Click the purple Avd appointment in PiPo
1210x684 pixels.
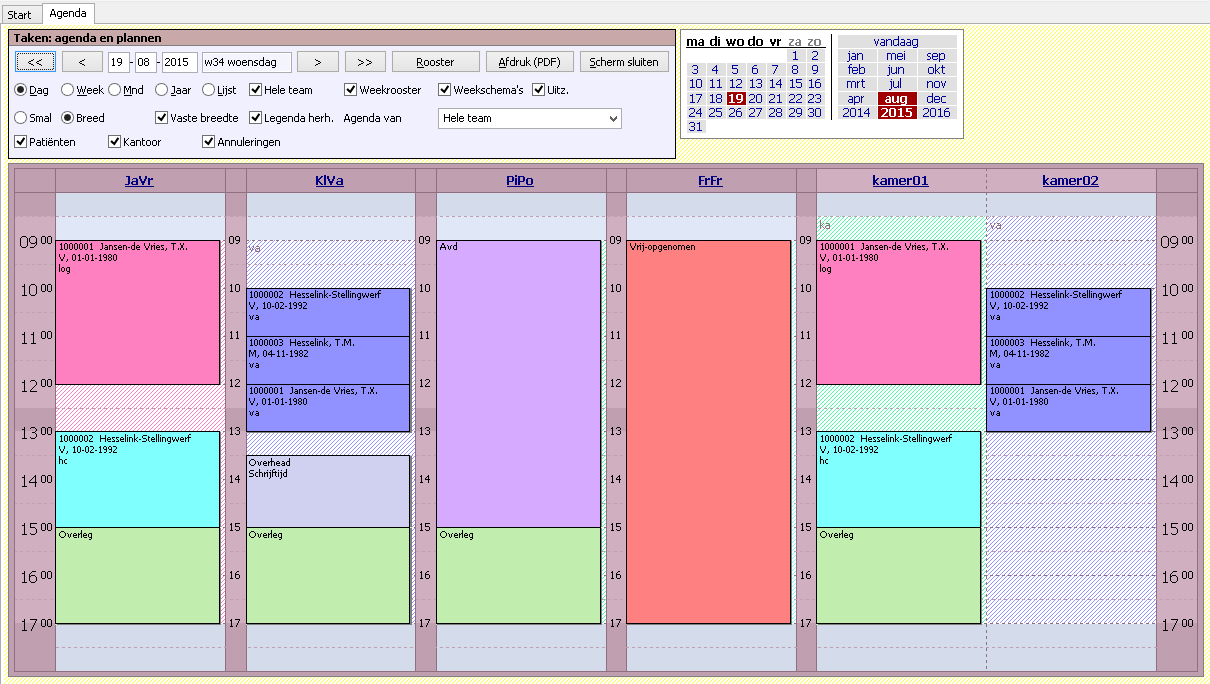(518, 380)
